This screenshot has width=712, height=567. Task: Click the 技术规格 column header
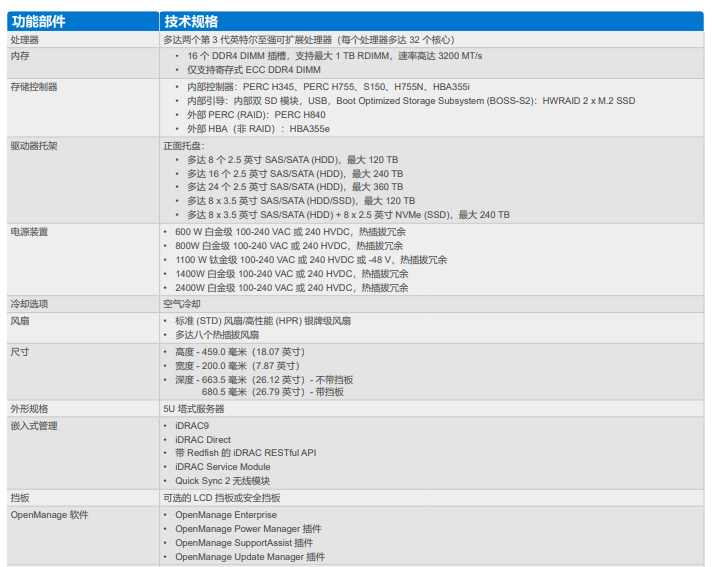coord(191,22)
